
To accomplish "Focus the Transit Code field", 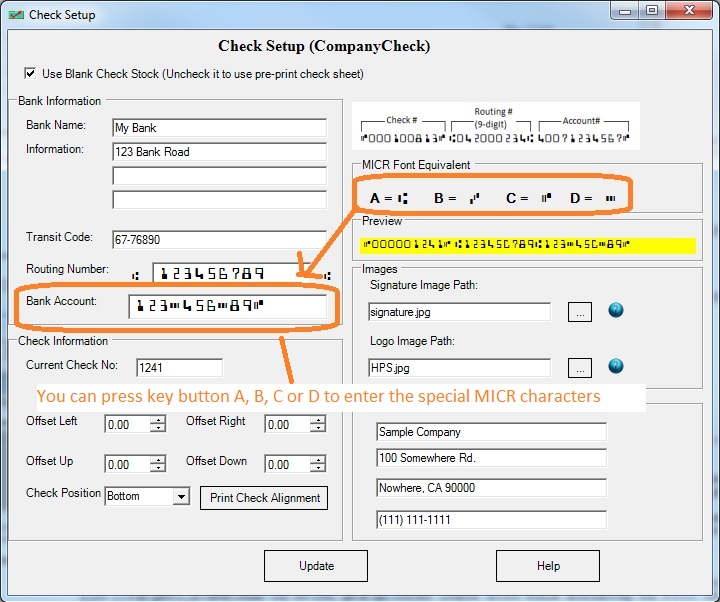I will coord(219,240).
